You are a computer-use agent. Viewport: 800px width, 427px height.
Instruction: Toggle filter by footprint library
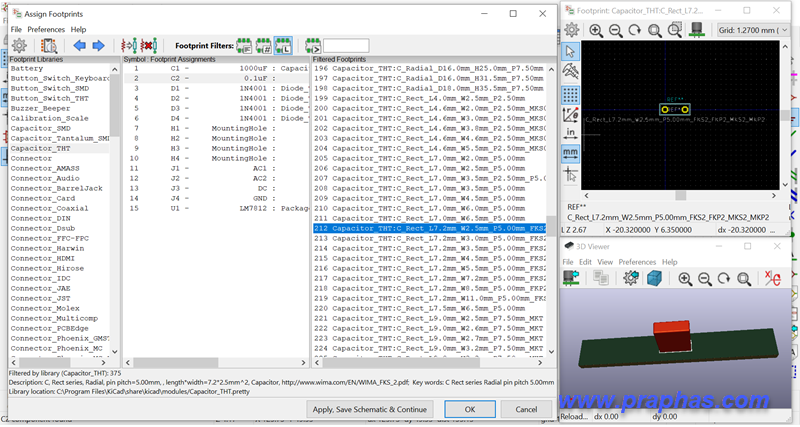285,46
